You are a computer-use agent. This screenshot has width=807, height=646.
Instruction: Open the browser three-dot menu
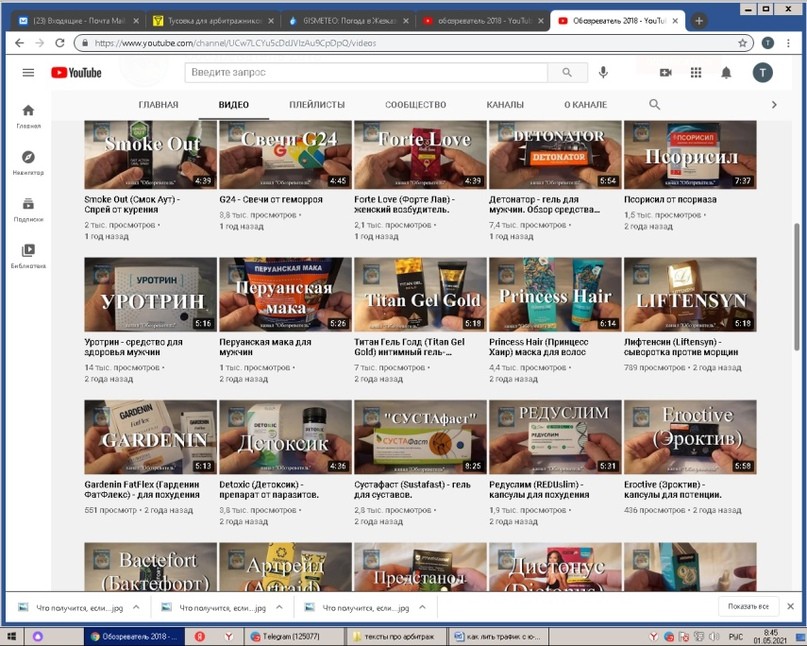[788, 43]
